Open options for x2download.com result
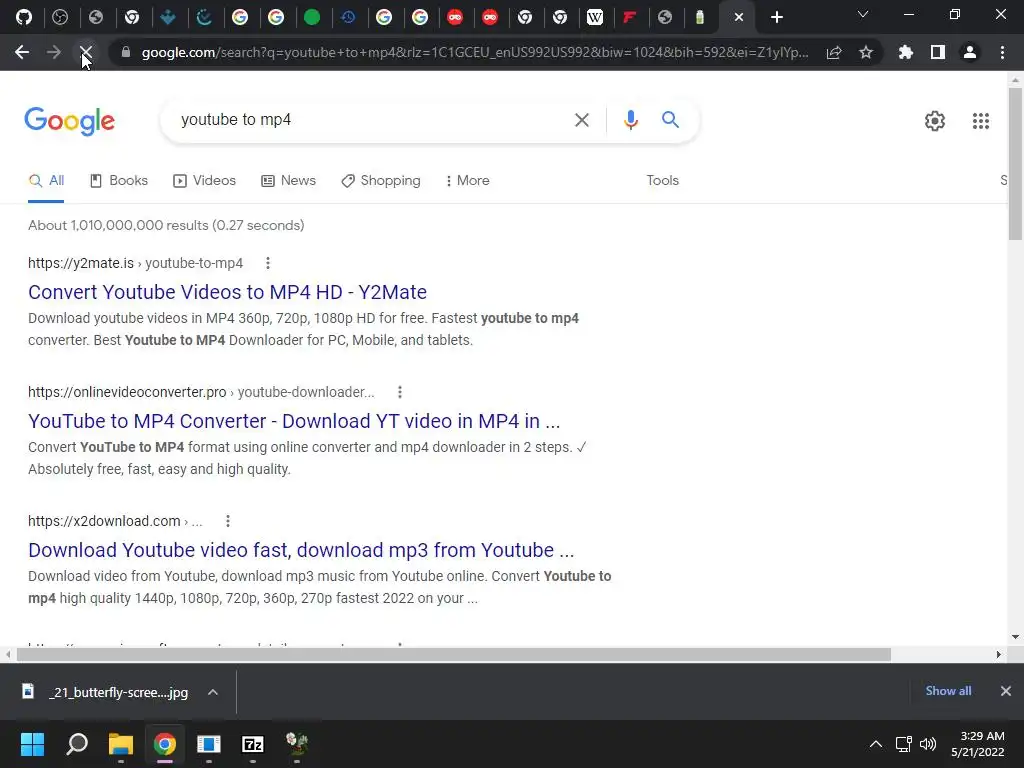 [227, 521]
